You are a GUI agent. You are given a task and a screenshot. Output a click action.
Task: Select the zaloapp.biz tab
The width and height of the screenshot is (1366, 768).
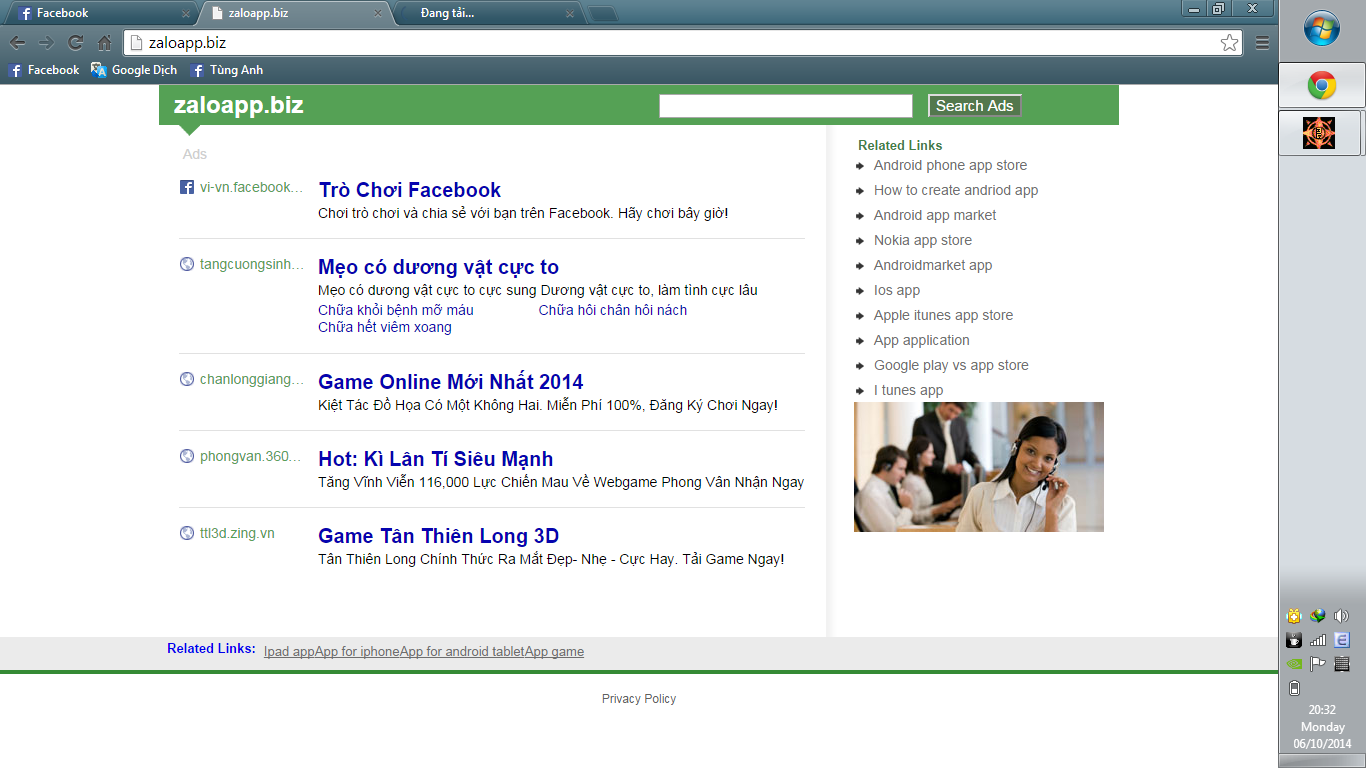pyautogui.click(x=292, y=13)
